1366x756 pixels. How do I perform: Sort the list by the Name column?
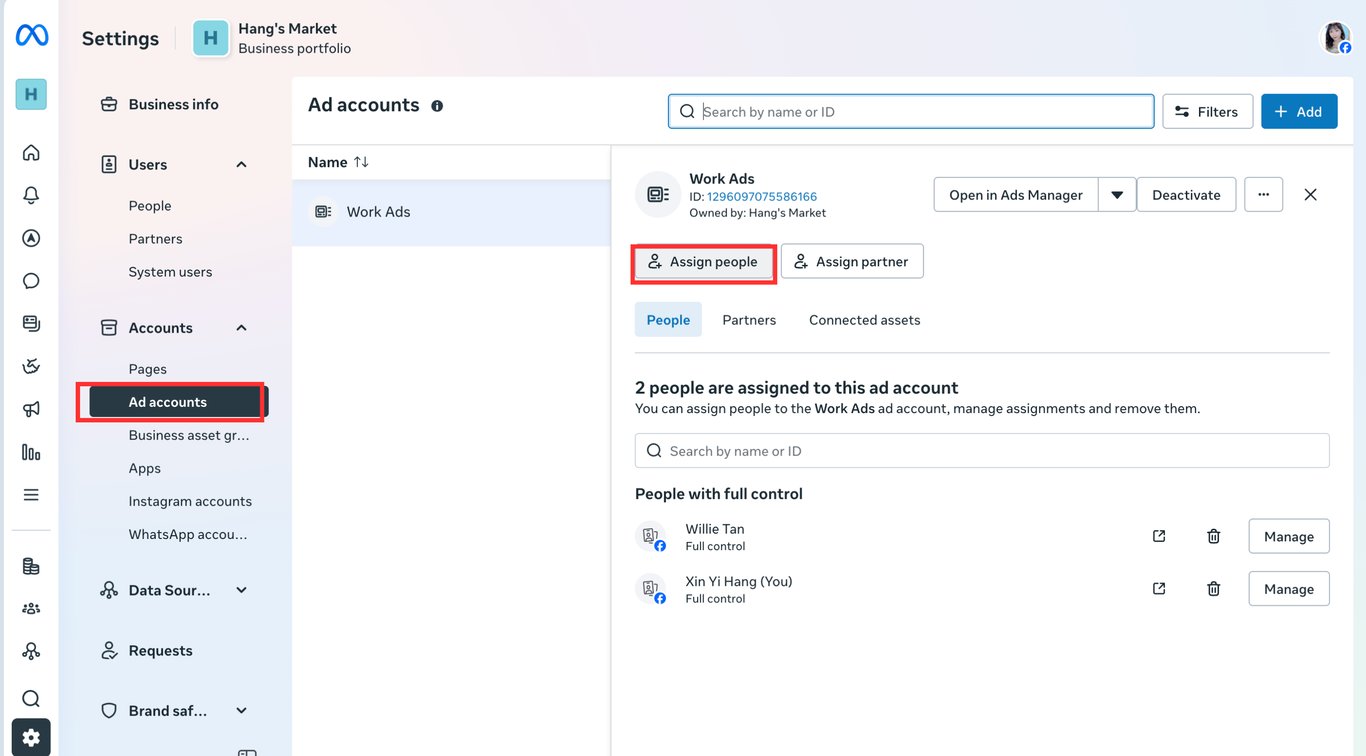coord(338,162)
